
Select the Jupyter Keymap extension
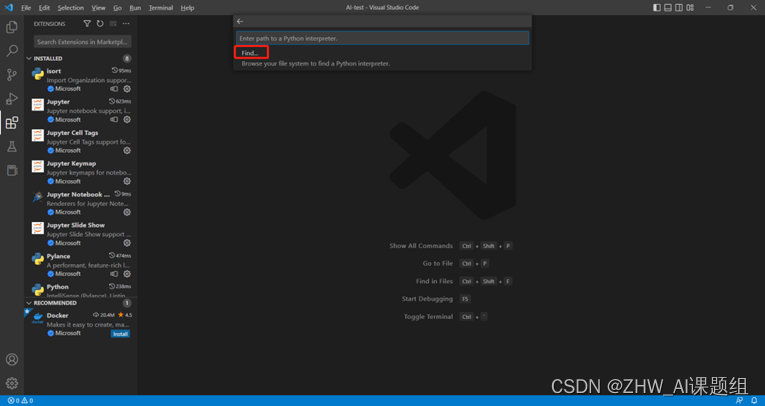click(x=81, y=172)
